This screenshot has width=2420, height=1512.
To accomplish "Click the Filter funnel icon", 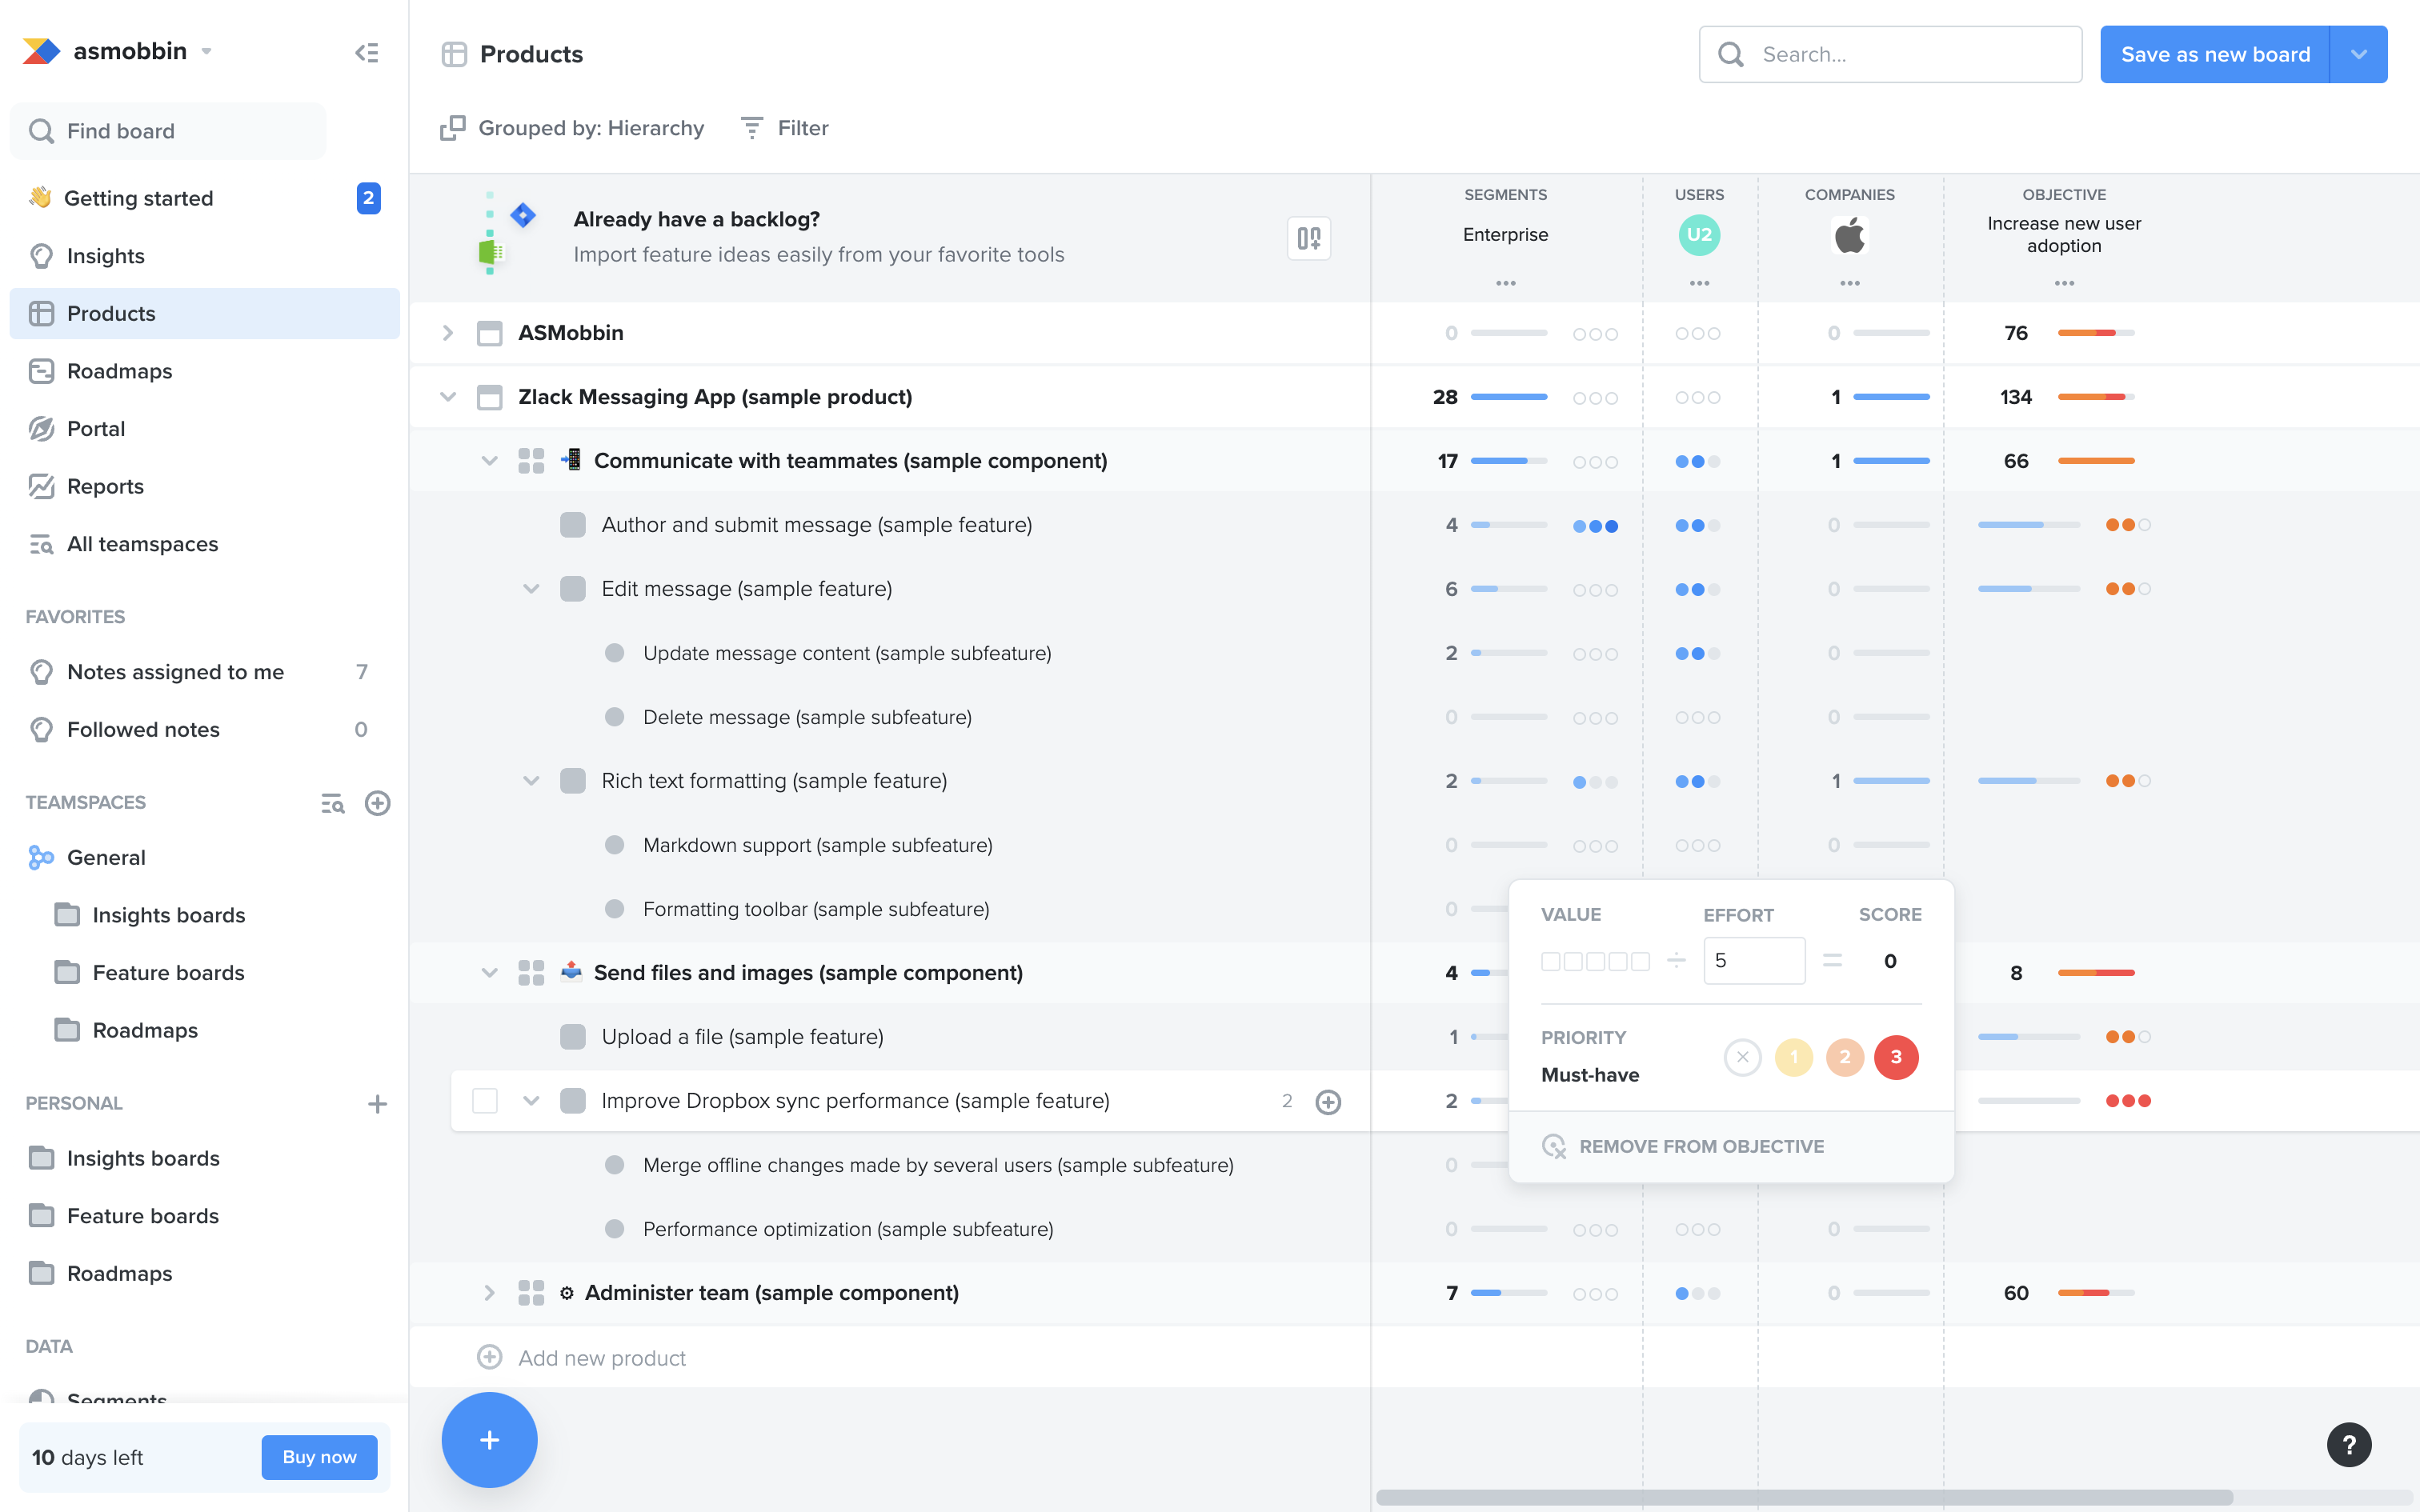I will tap(752, 128).
